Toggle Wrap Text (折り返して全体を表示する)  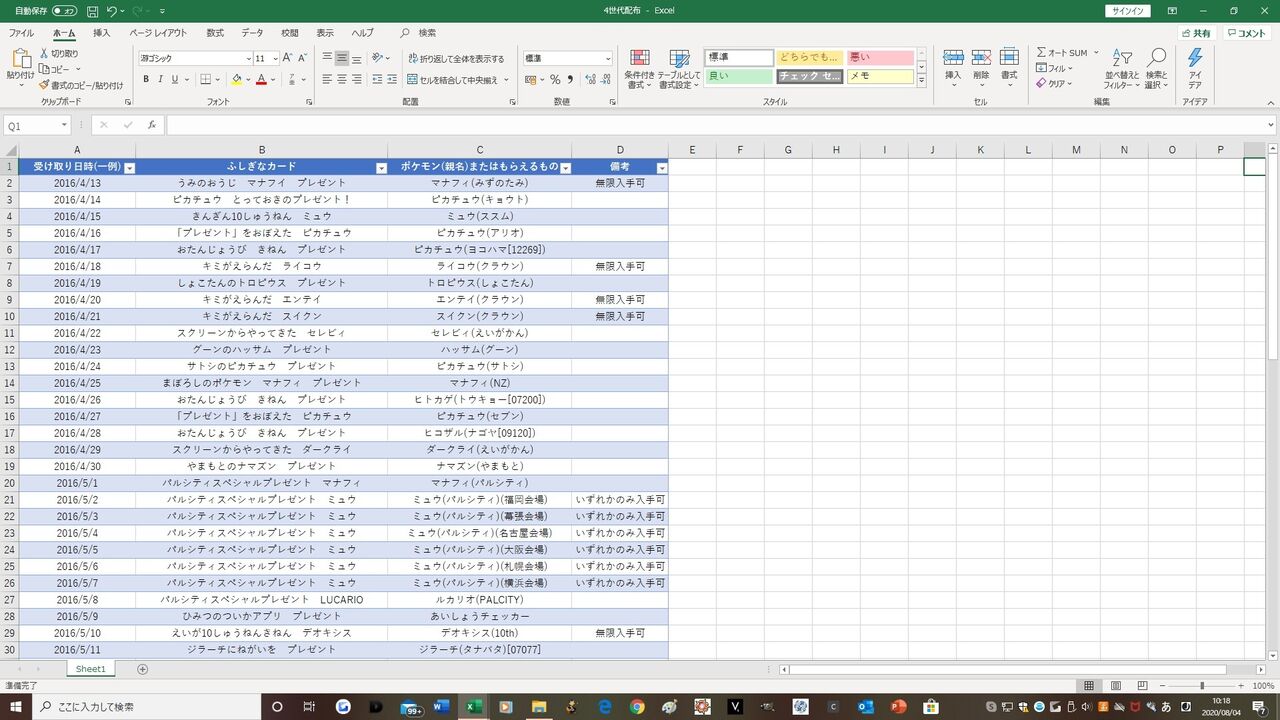(456, 59)
